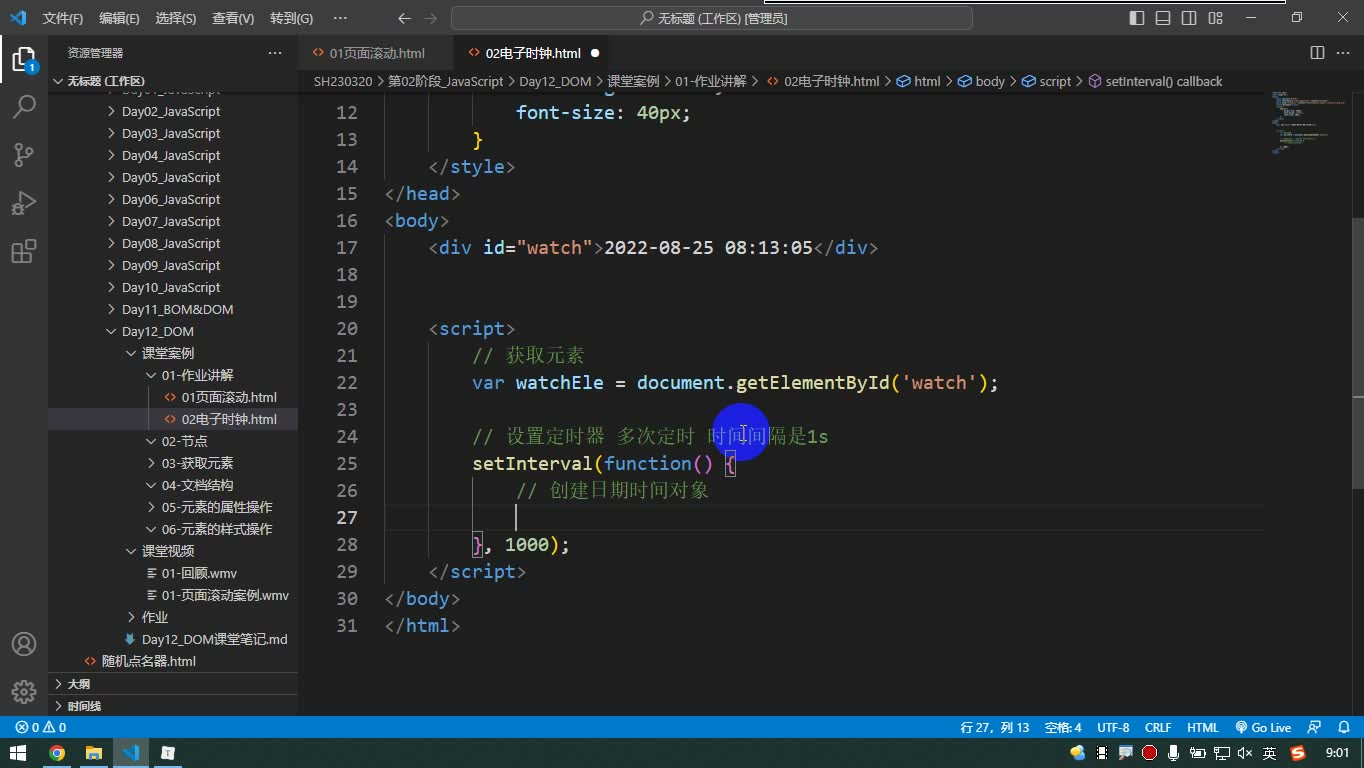1364x768 pixels.
Task: Toggle Secondary Side Bar visibility
Action: [1189, 18]
